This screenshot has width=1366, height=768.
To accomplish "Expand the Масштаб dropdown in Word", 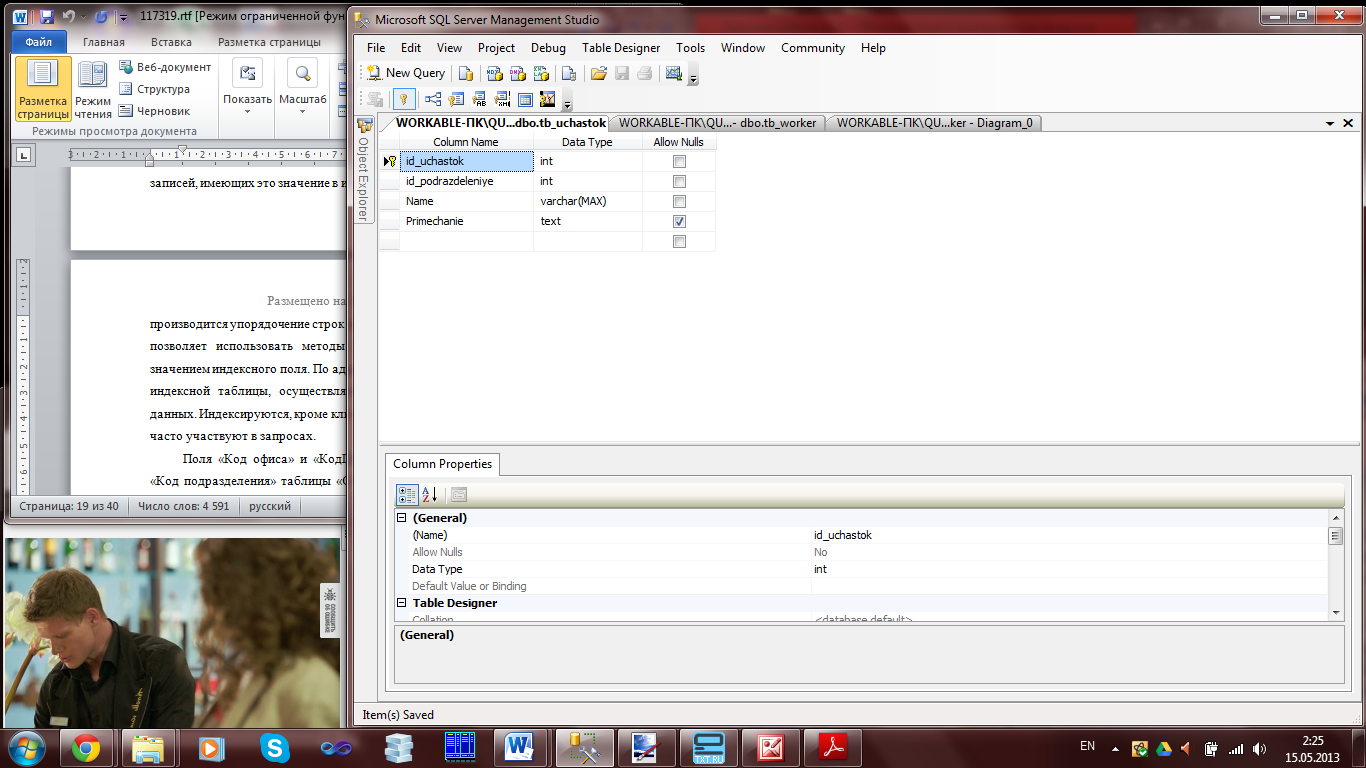I will [x=302, y=89].
